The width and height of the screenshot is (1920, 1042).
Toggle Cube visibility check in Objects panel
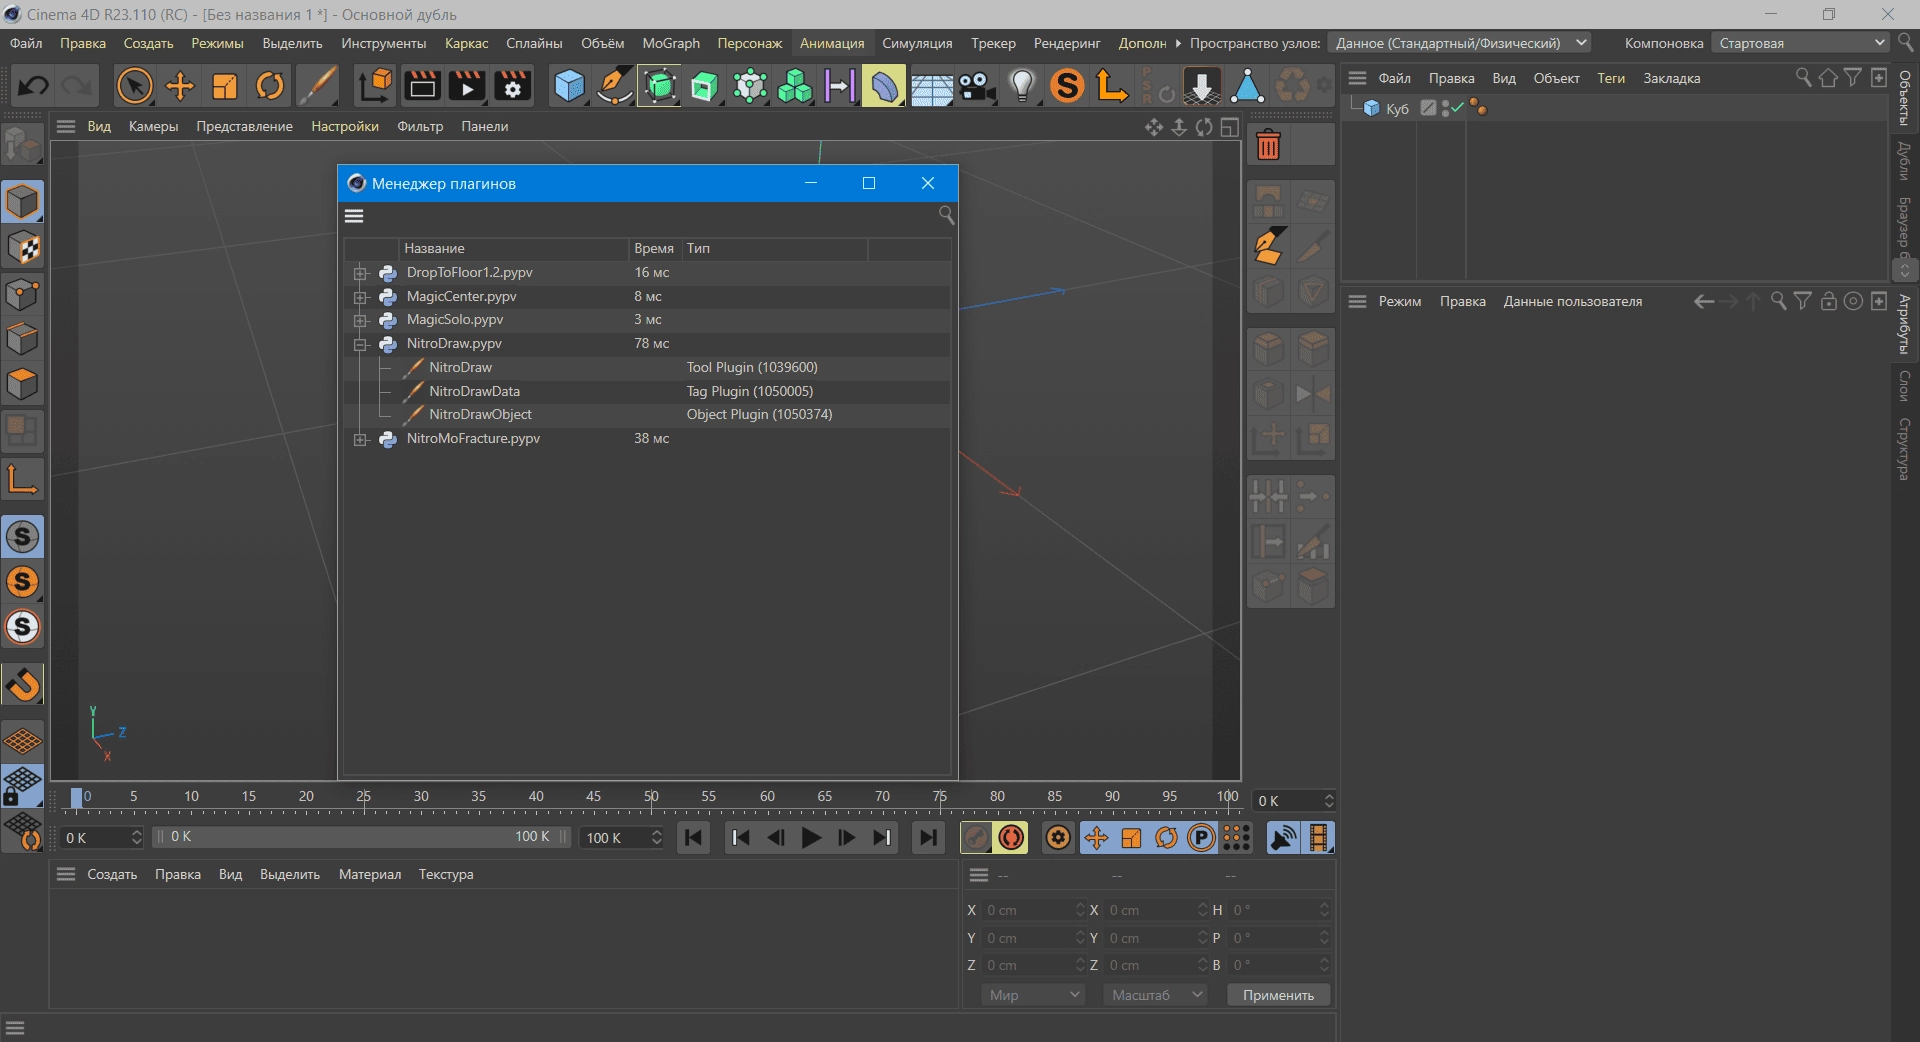click(x=1457, y=108)
